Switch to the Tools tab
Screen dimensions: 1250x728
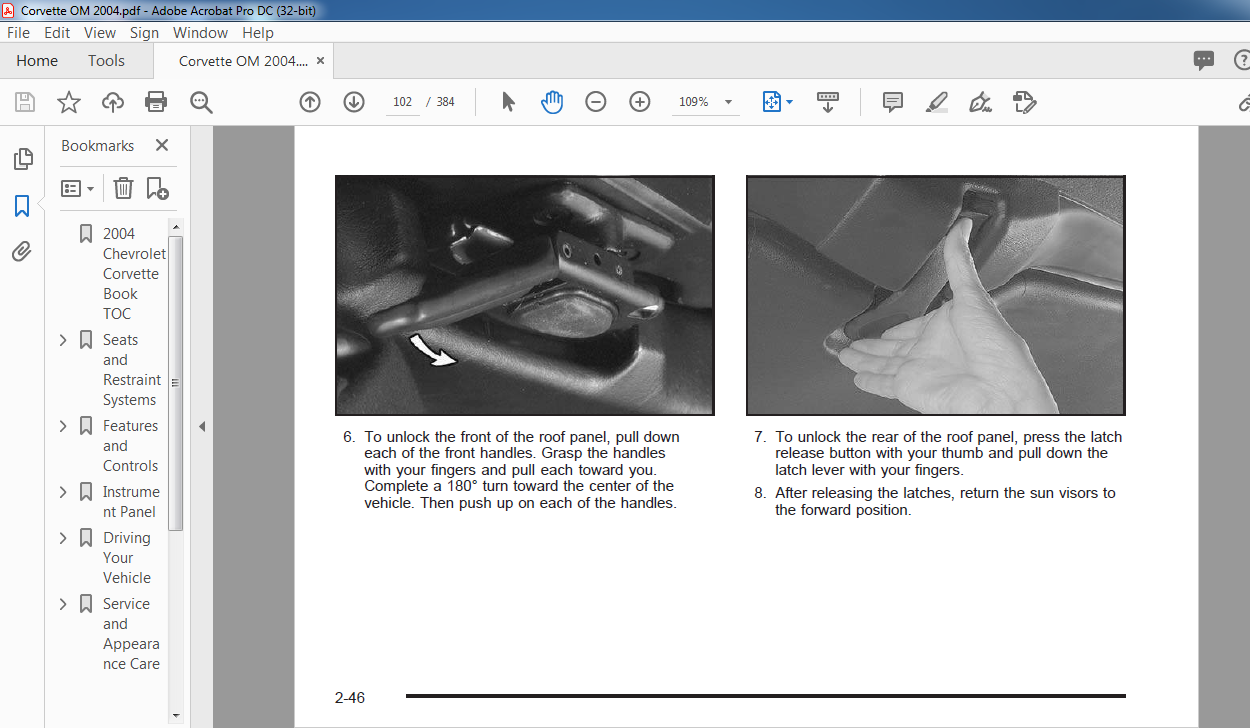tap(106, 60)
